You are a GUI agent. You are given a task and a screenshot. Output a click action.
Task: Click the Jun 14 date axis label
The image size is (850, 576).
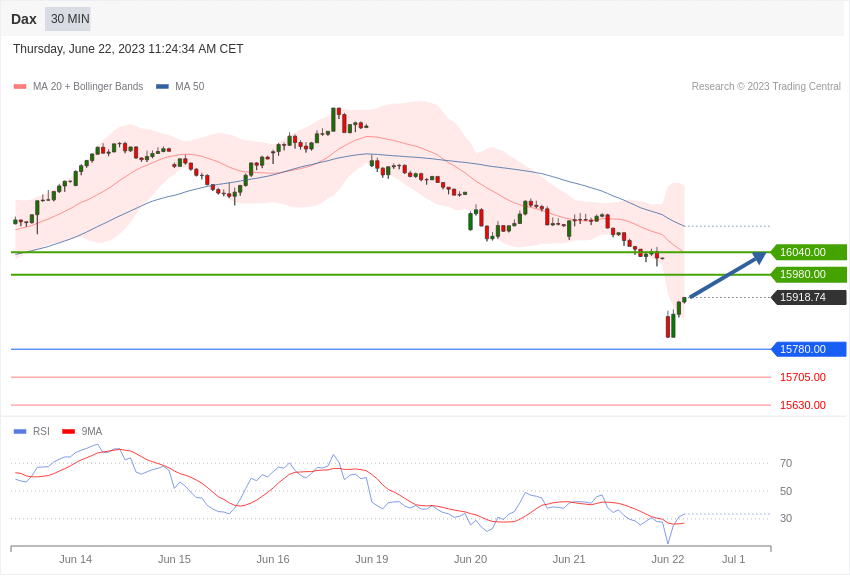(x=76, y=559)
